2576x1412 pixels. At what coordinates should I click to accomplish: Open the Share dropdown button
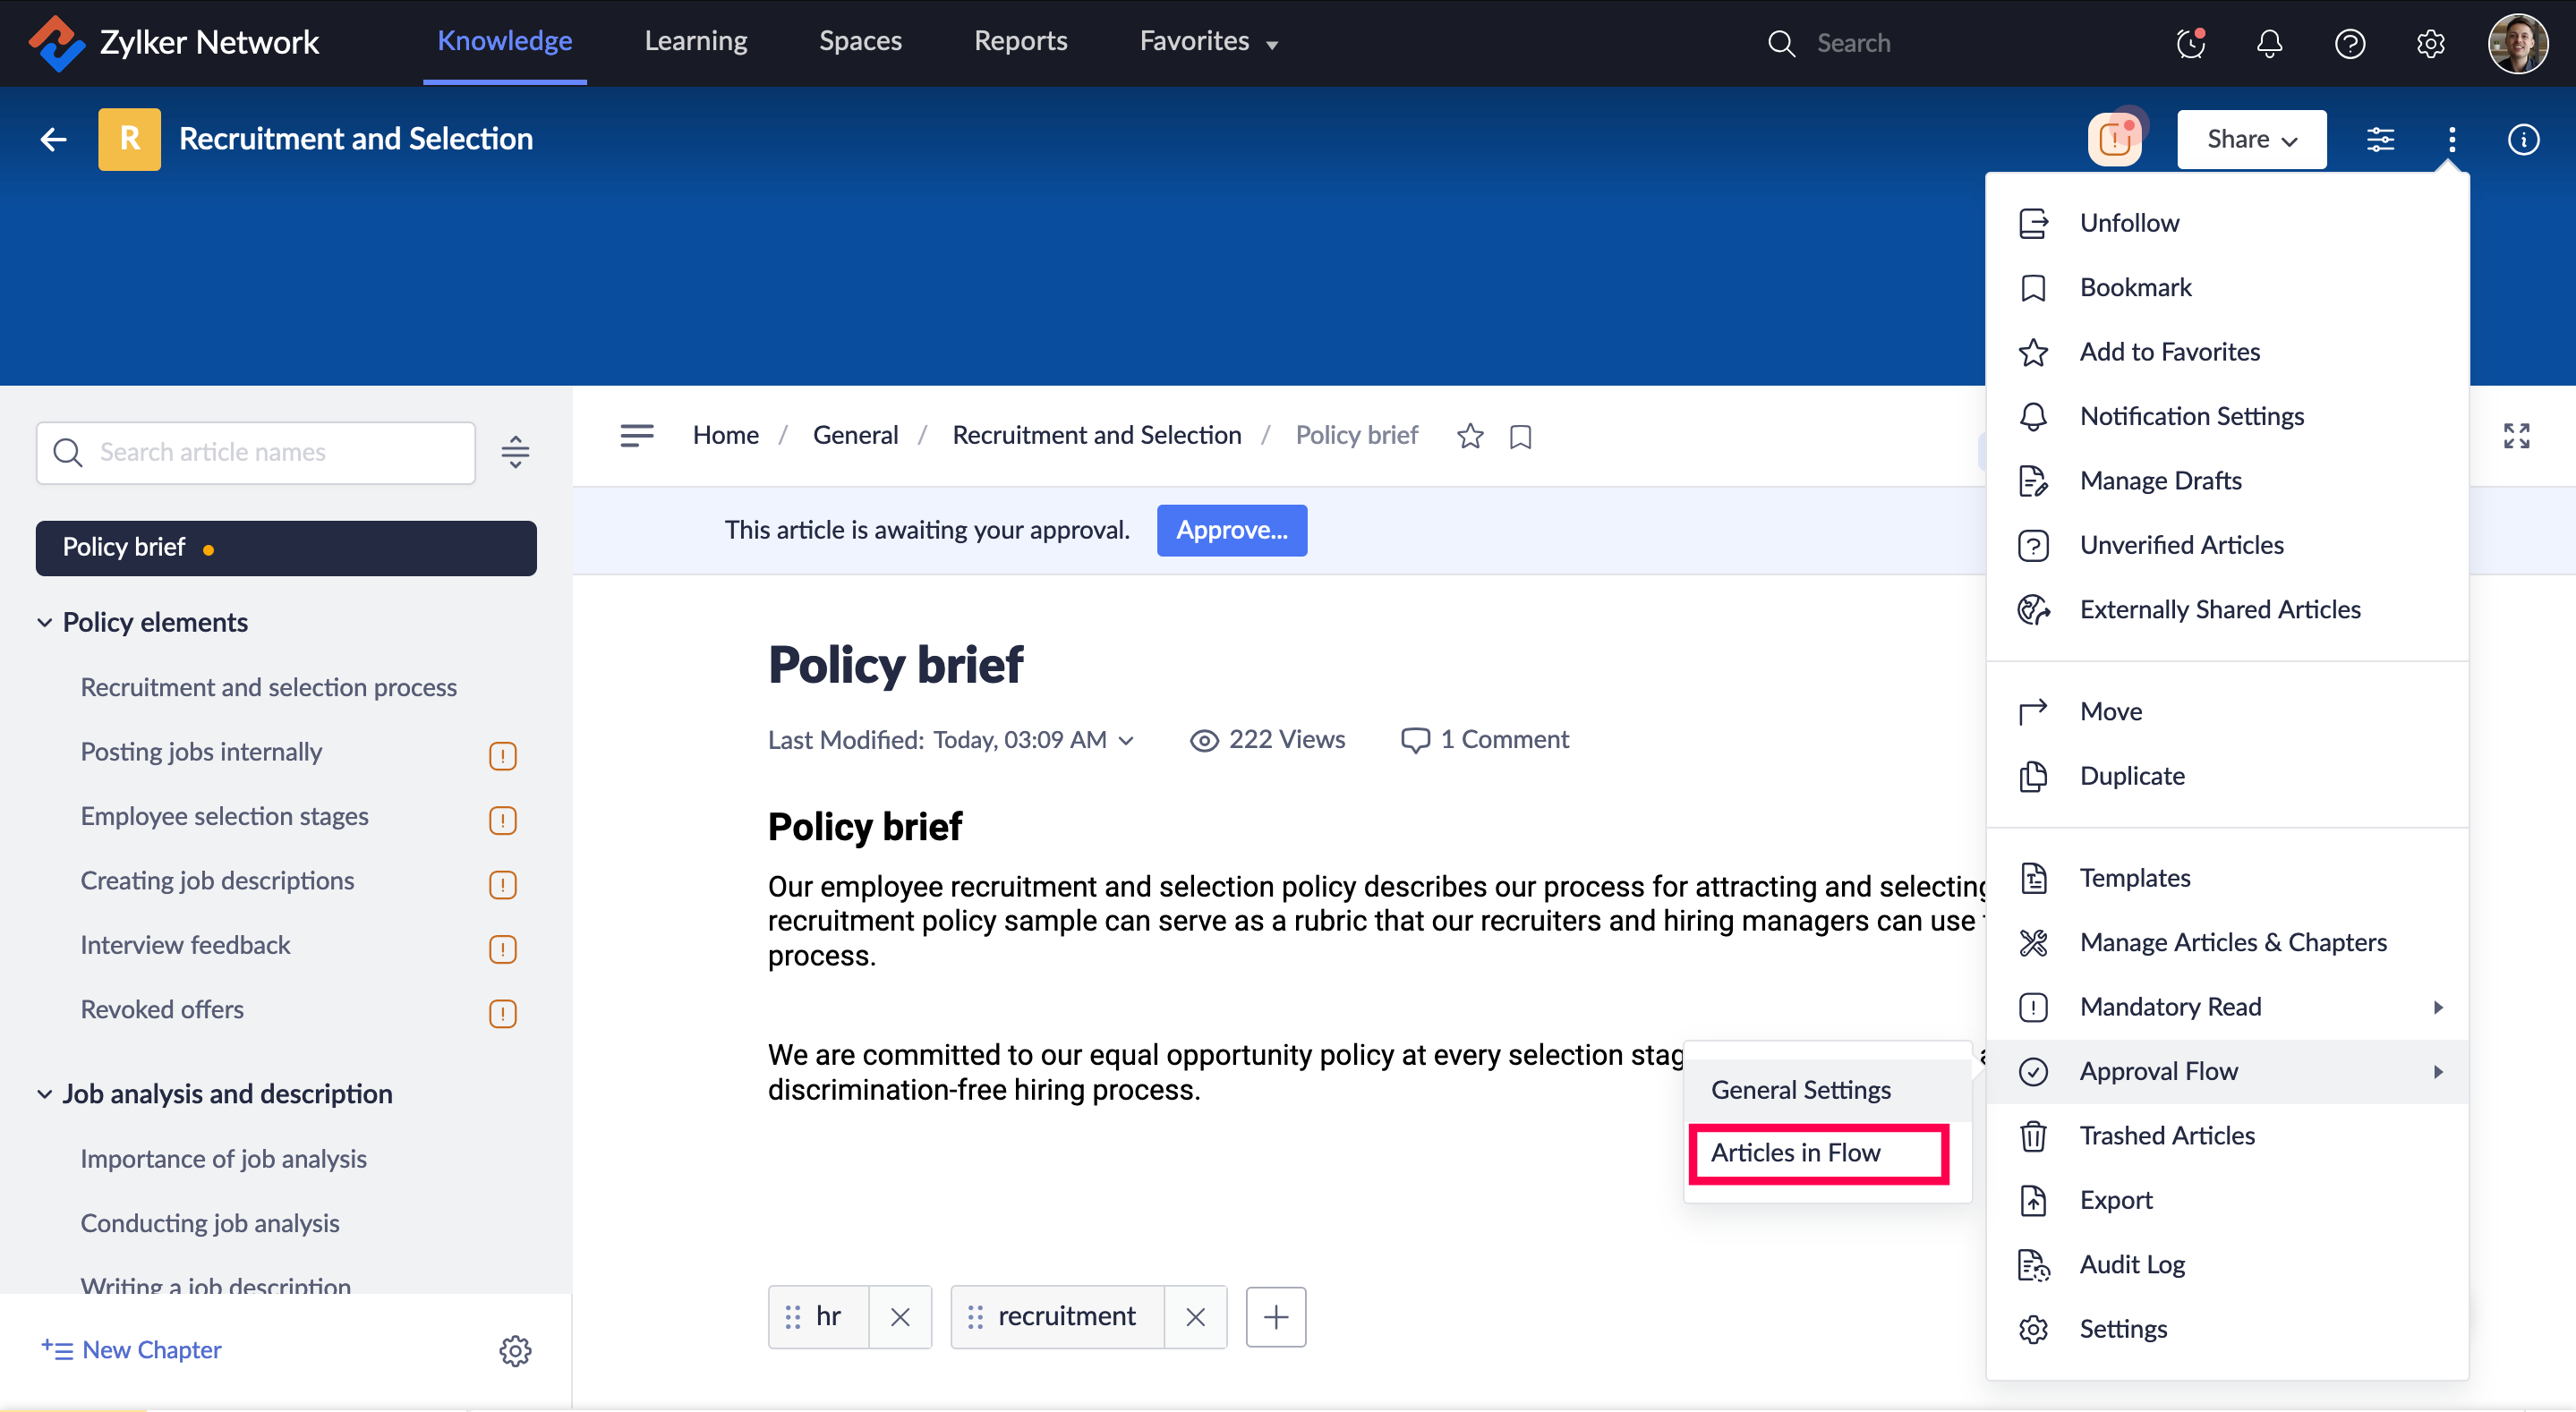click(2251, 139)
